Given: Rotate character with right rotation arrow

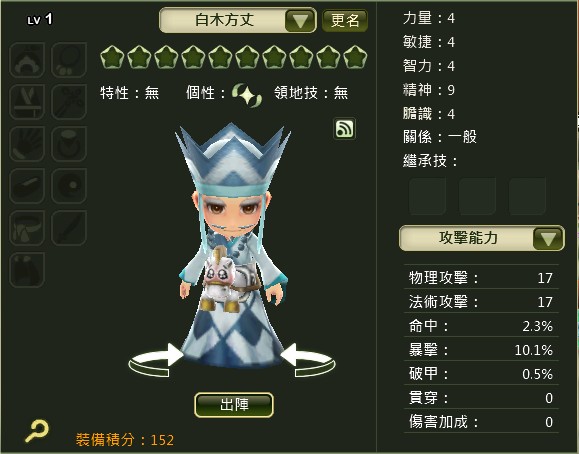Looking at the screenshot, I should click(x=308, y=360).
